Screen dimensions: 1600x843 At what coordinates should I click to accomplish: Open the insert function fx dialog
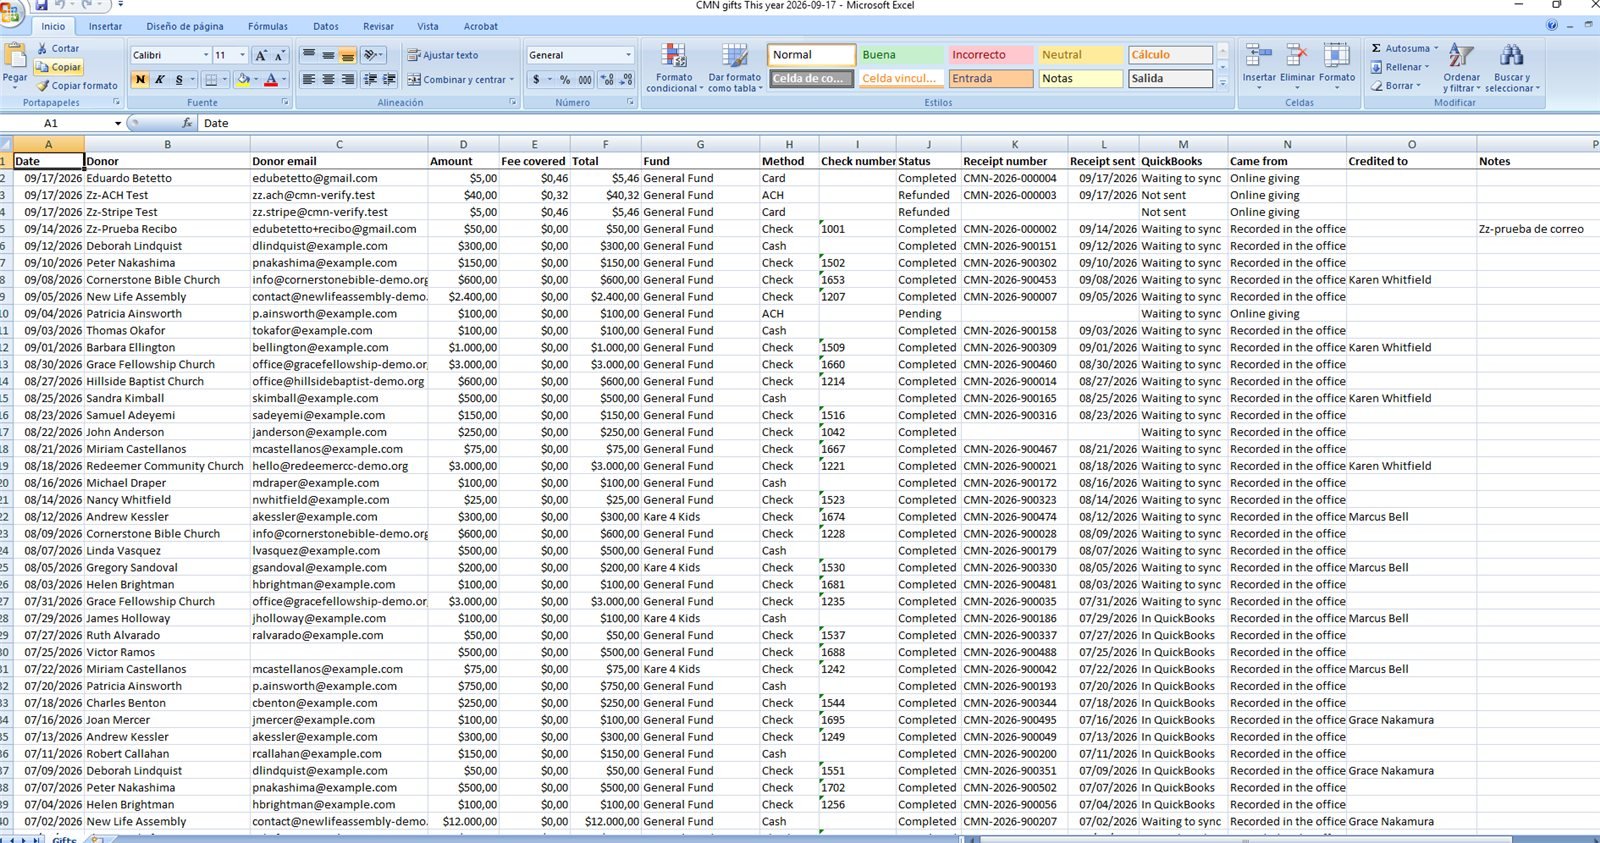click(x=187, y=123)
